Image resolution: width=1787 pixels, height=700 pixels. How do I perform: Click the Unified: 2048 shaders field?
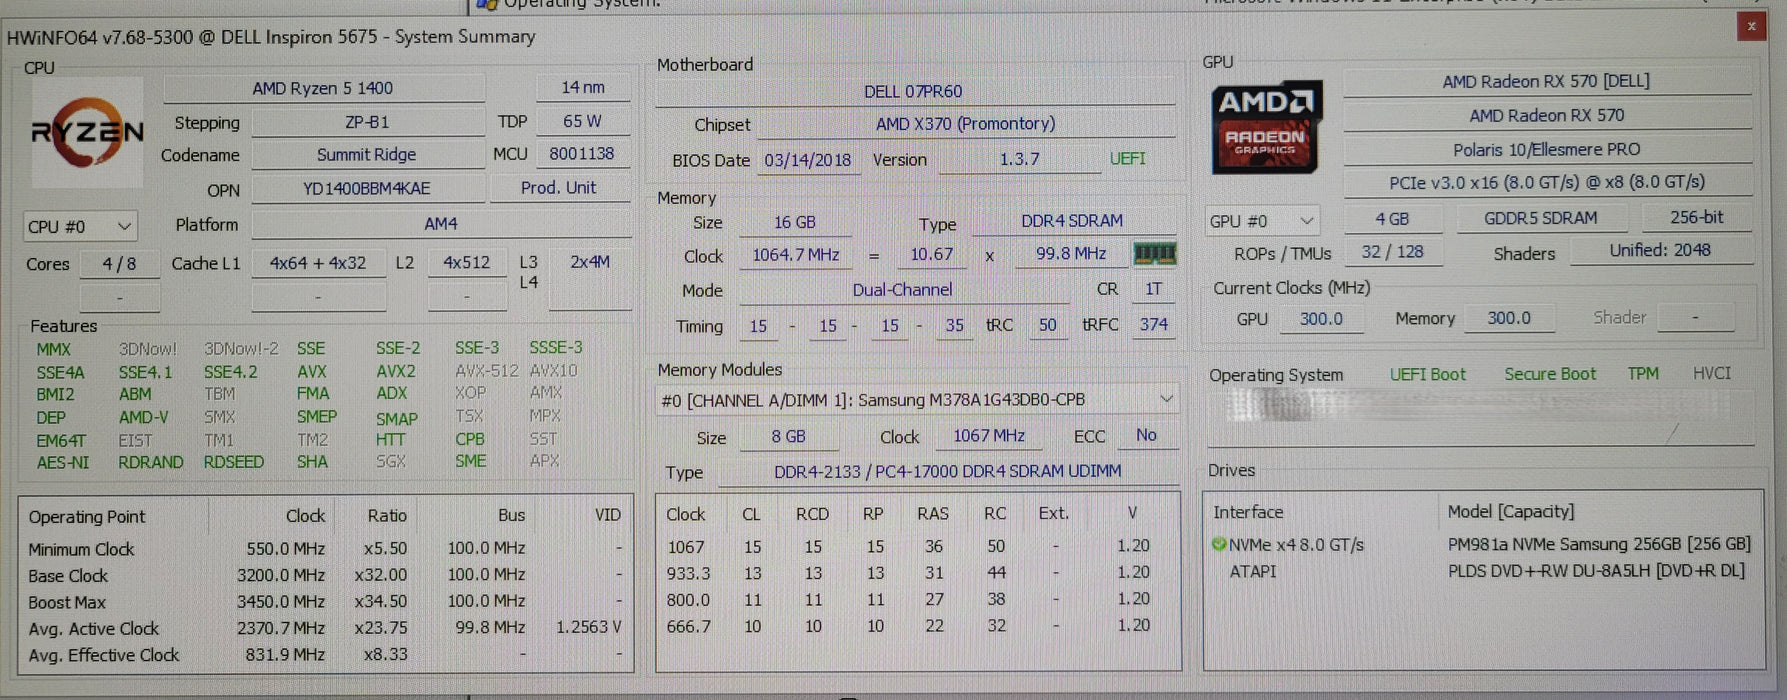pyautogui.click(x=1660, y=251)
